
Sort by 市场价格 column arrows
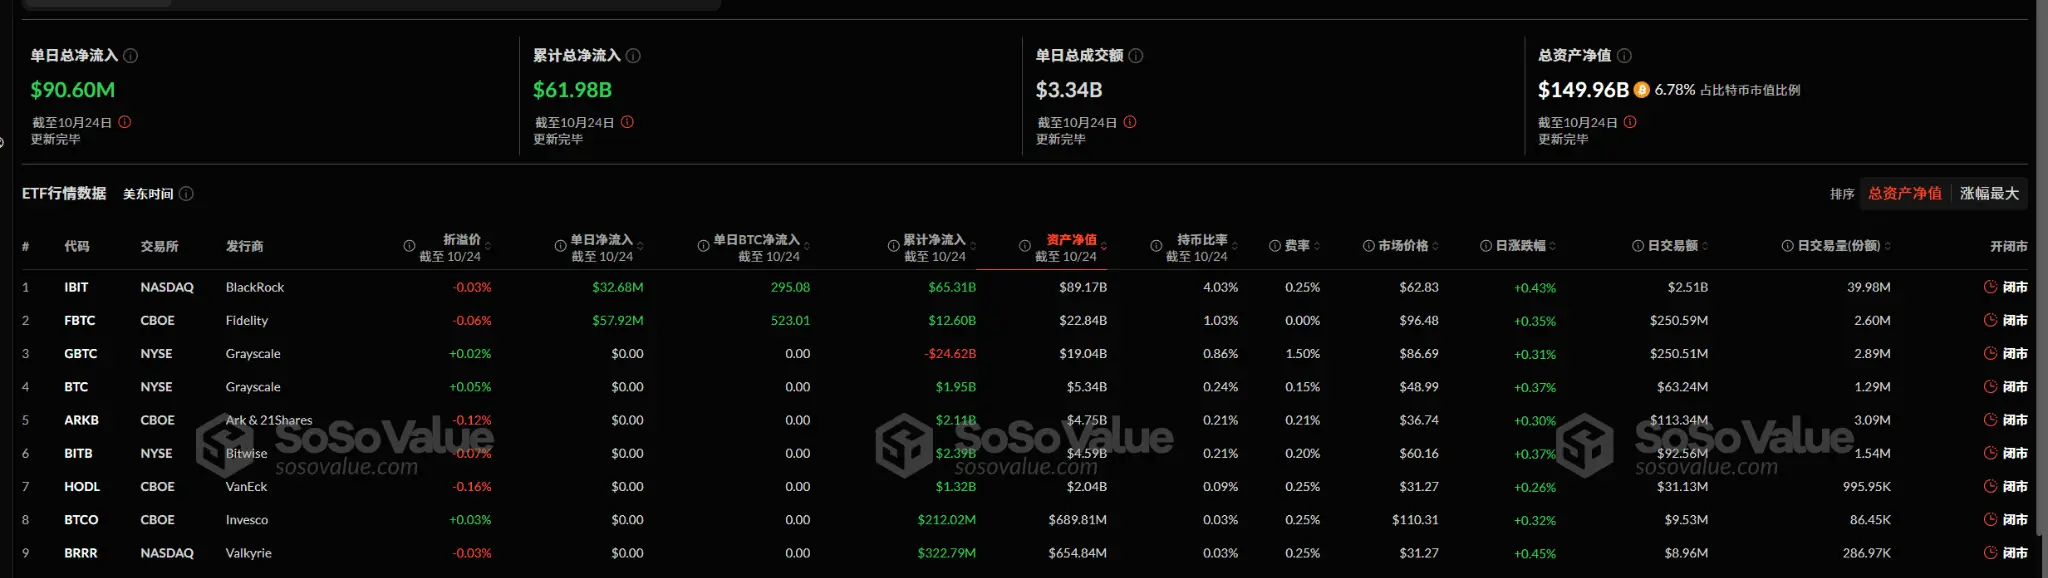[x=1436, y=246]
